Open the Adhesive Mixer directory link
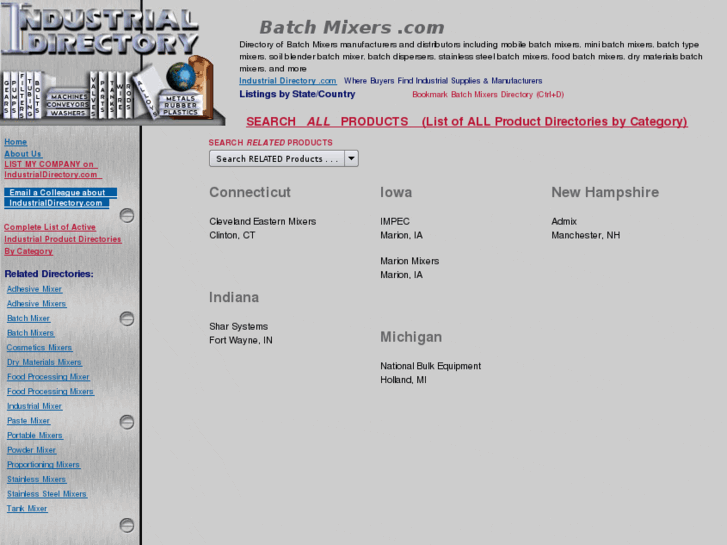Viewport: 727px width, 545px height. click(34, 289)
